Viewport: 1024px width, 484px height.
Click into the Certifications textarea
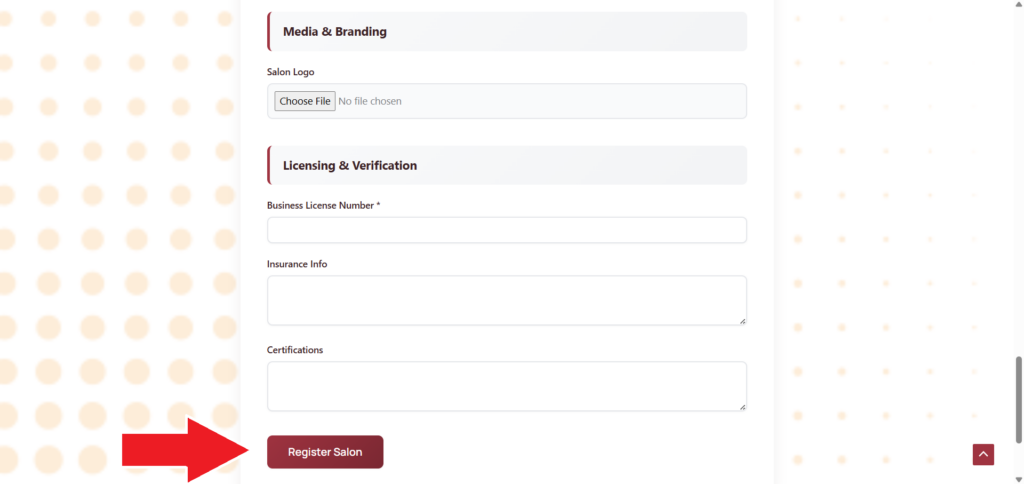506,386
